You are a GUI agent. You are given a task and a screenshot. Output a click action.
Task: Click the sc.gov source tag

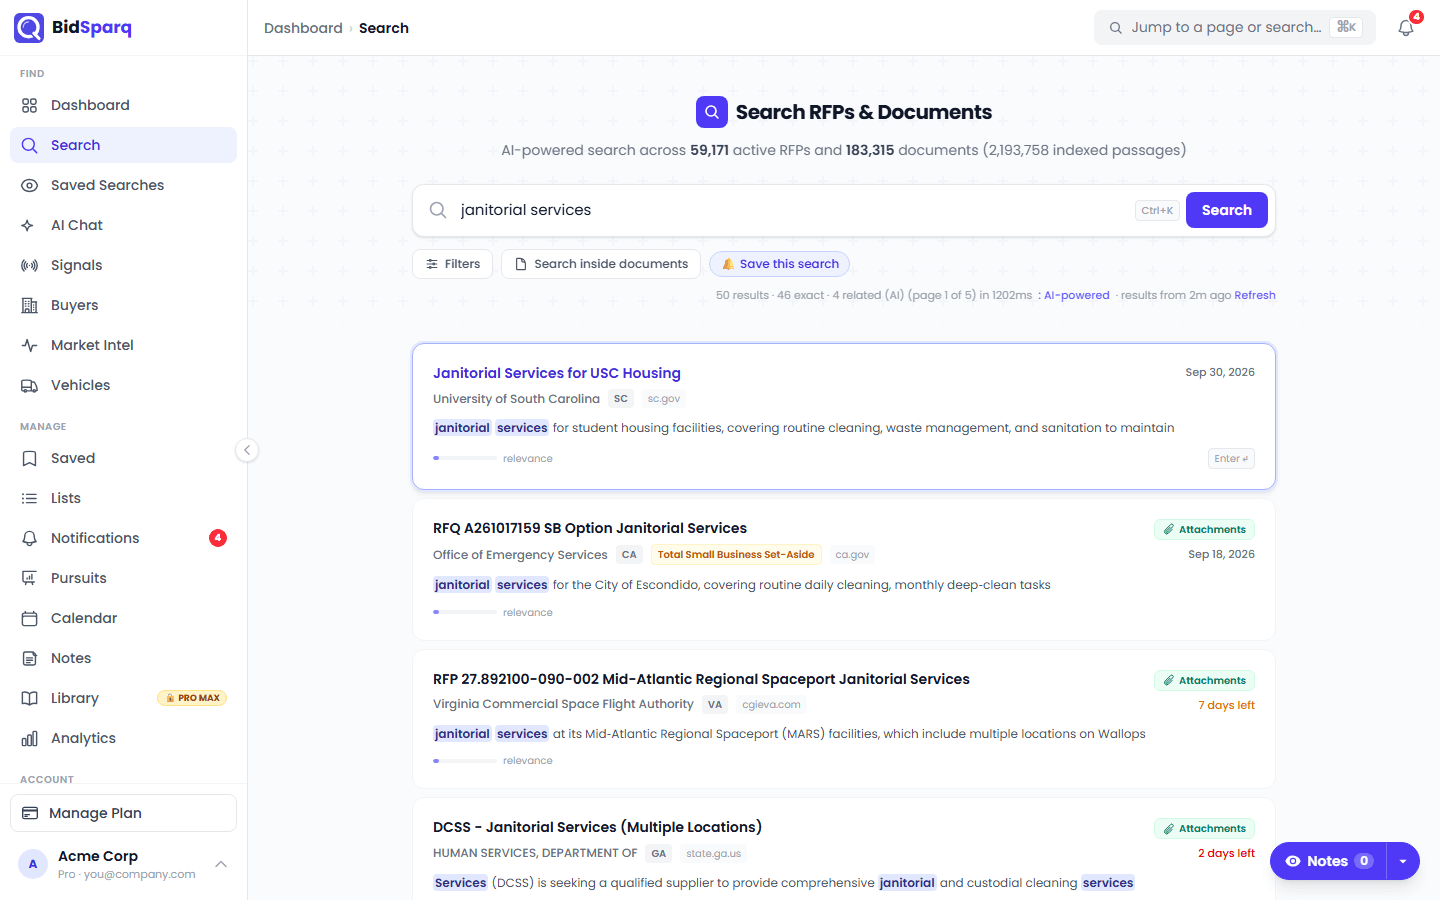664,399
